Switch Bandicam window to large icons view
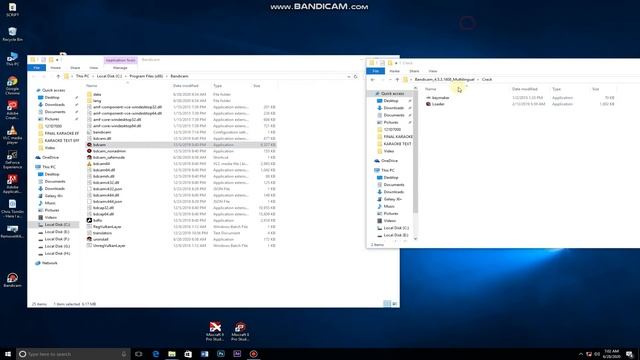Image resolution: width=640 pixels, height=360 pixels. 395,304
